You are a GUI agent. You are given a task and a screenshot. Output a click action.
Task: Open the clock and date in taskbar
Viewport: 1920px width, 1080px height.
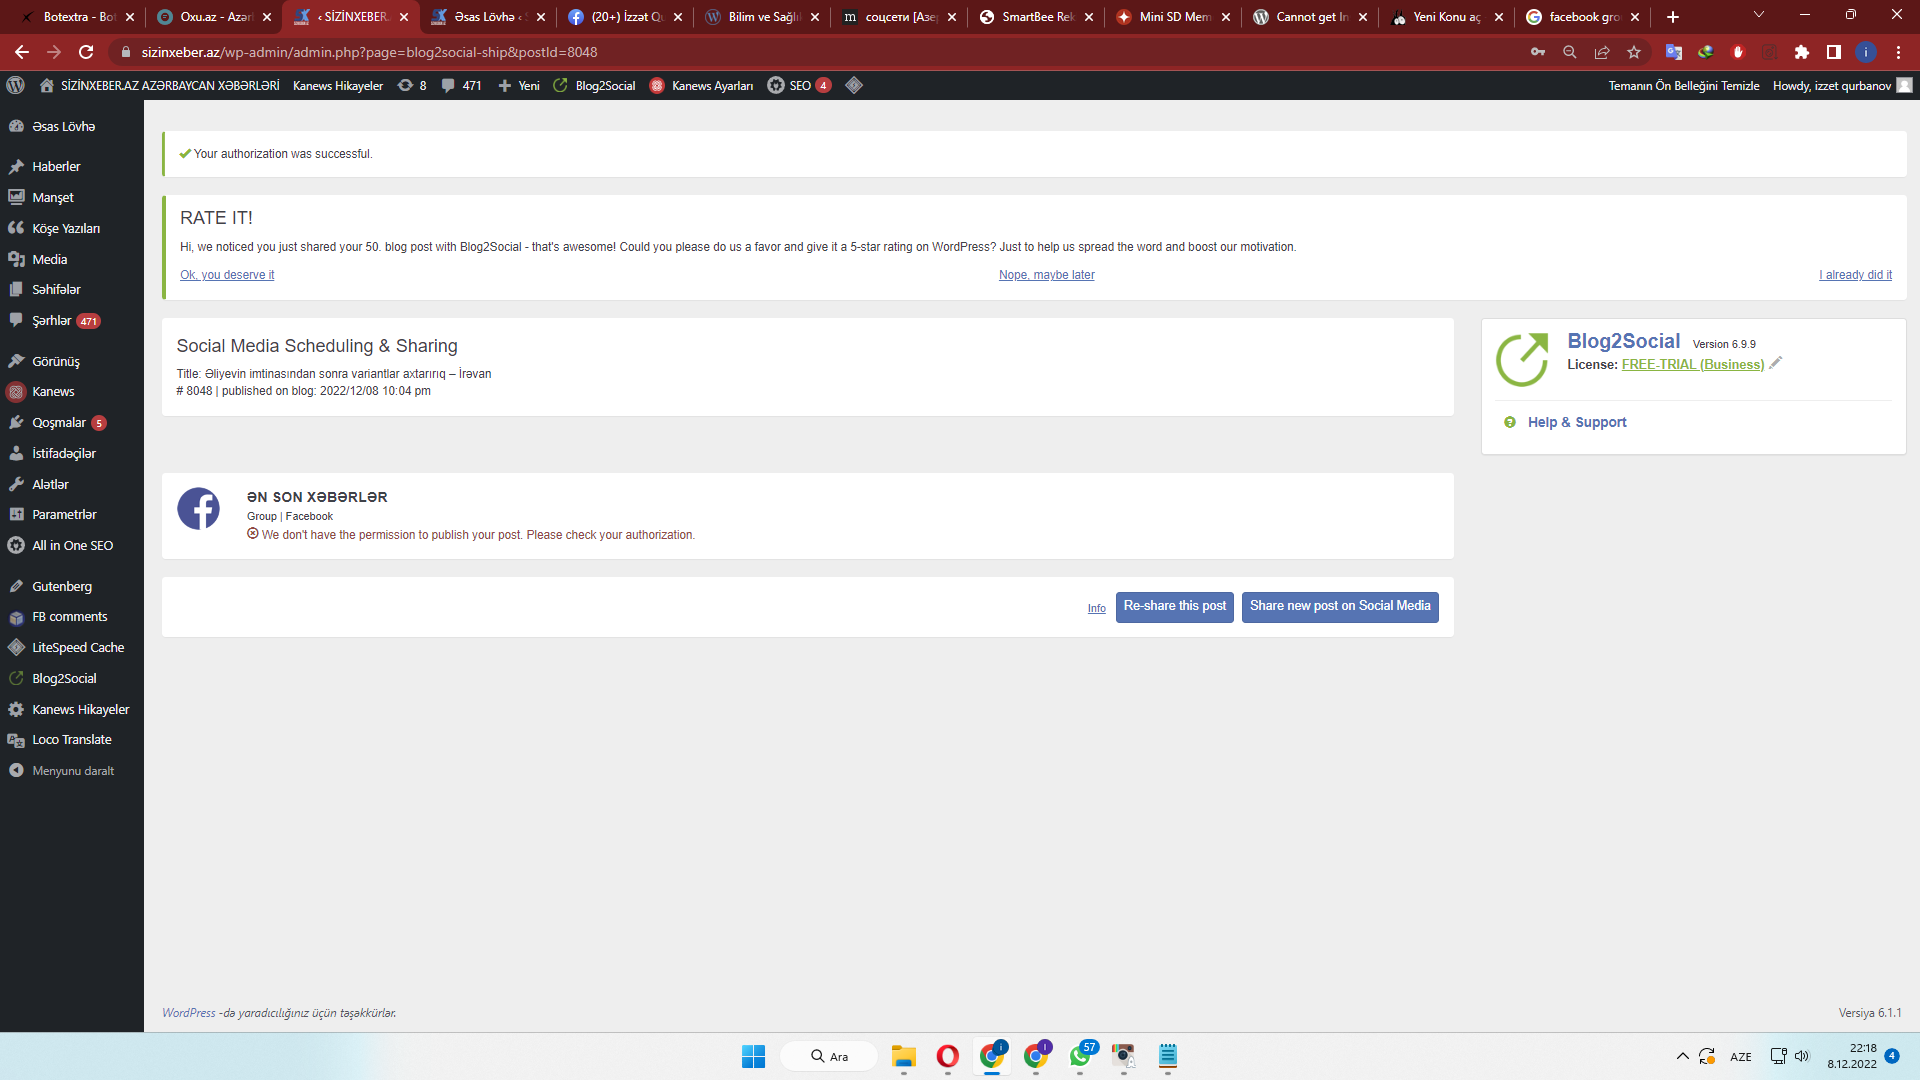click(1852, 1056)
